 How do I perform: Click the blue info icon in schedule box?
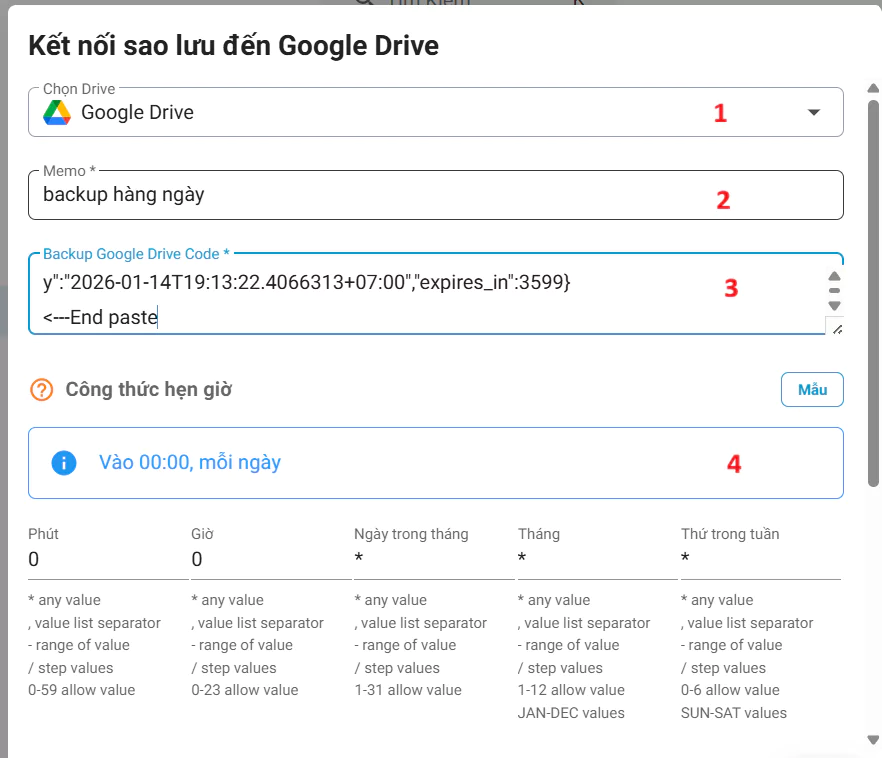coord(64,463)
